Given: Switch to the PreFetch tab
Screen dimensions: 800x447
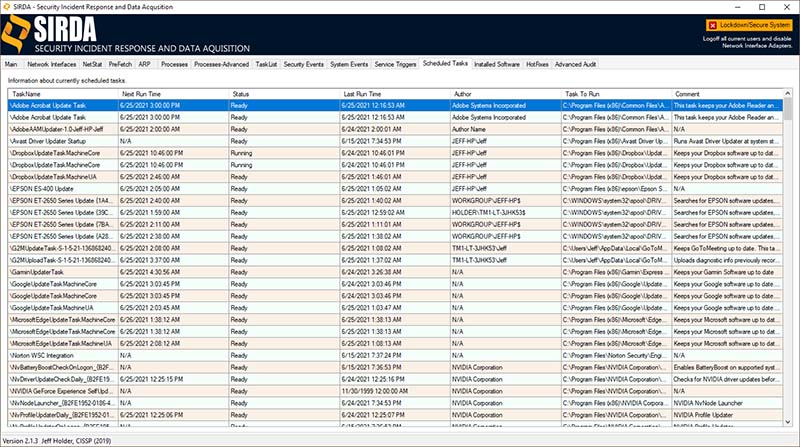Looking at the screenshot, I should [120, 64].
